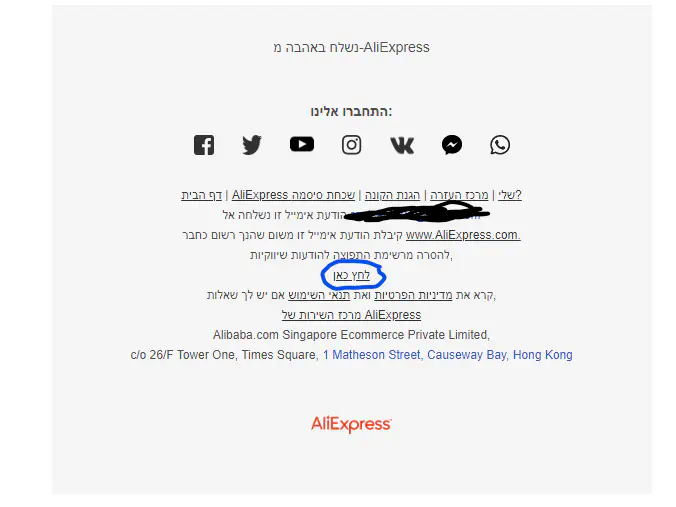Click the circled לחץ כאן unsubscribe link
Image resolution: width=676 pixels, height=507 pixels.
[x=351, y=275]
